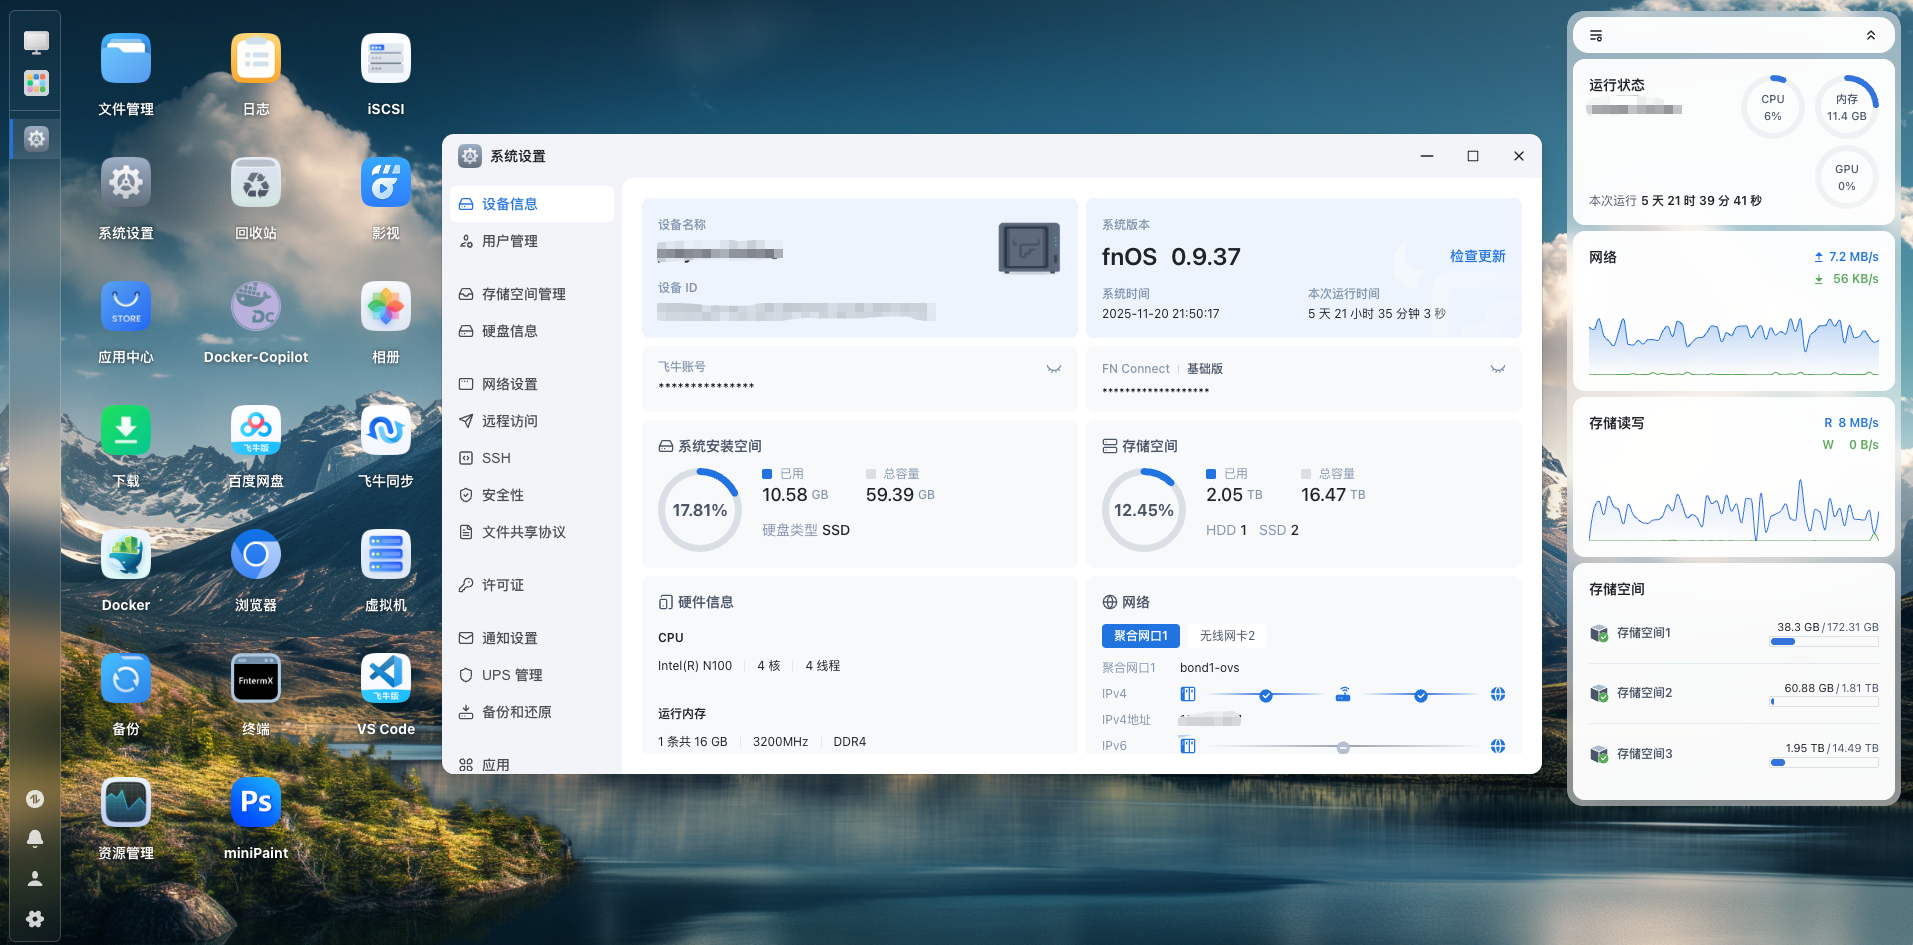The height and width of the screenshot is (945, 1913).
Task: Click the 检查更新 link
Action: [x=1478, y=257]
